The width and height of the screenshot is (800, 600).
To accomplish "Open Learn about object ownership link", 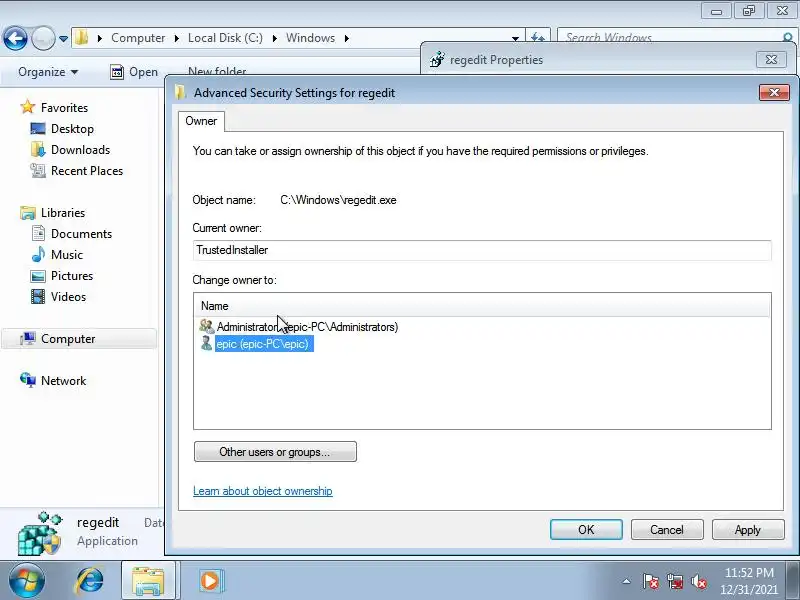I will tap(263, 491).
